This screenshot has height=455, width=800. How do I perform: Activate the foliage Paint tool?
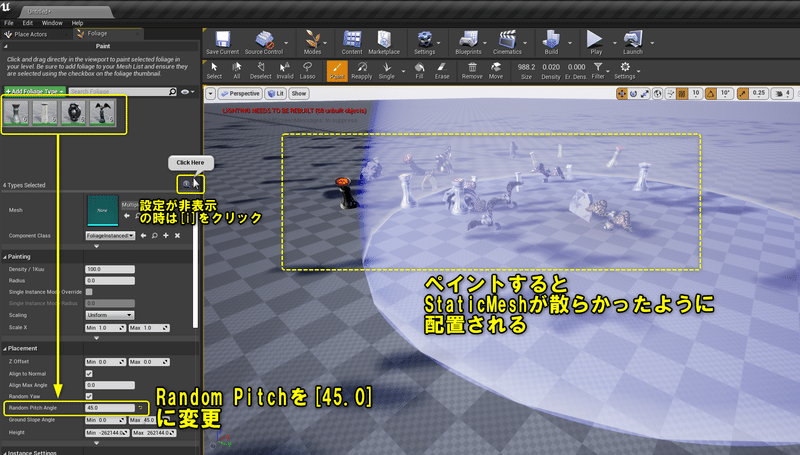pyautogui.click(x=337, y=70)
